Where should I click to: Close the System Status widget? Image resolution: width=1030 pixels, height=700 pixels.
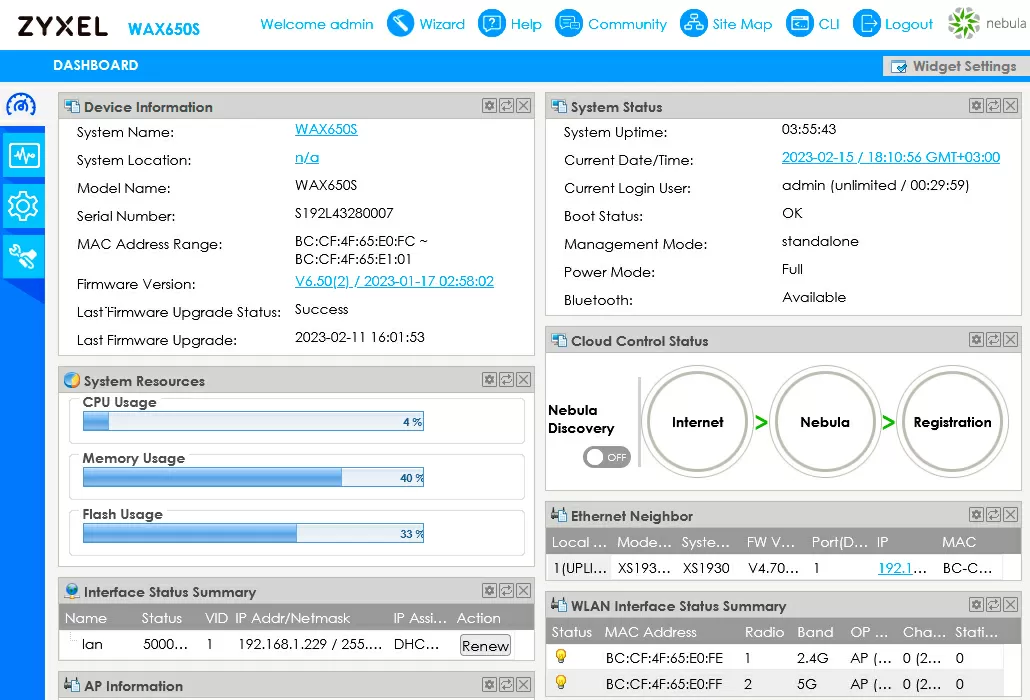point(1011,106)
